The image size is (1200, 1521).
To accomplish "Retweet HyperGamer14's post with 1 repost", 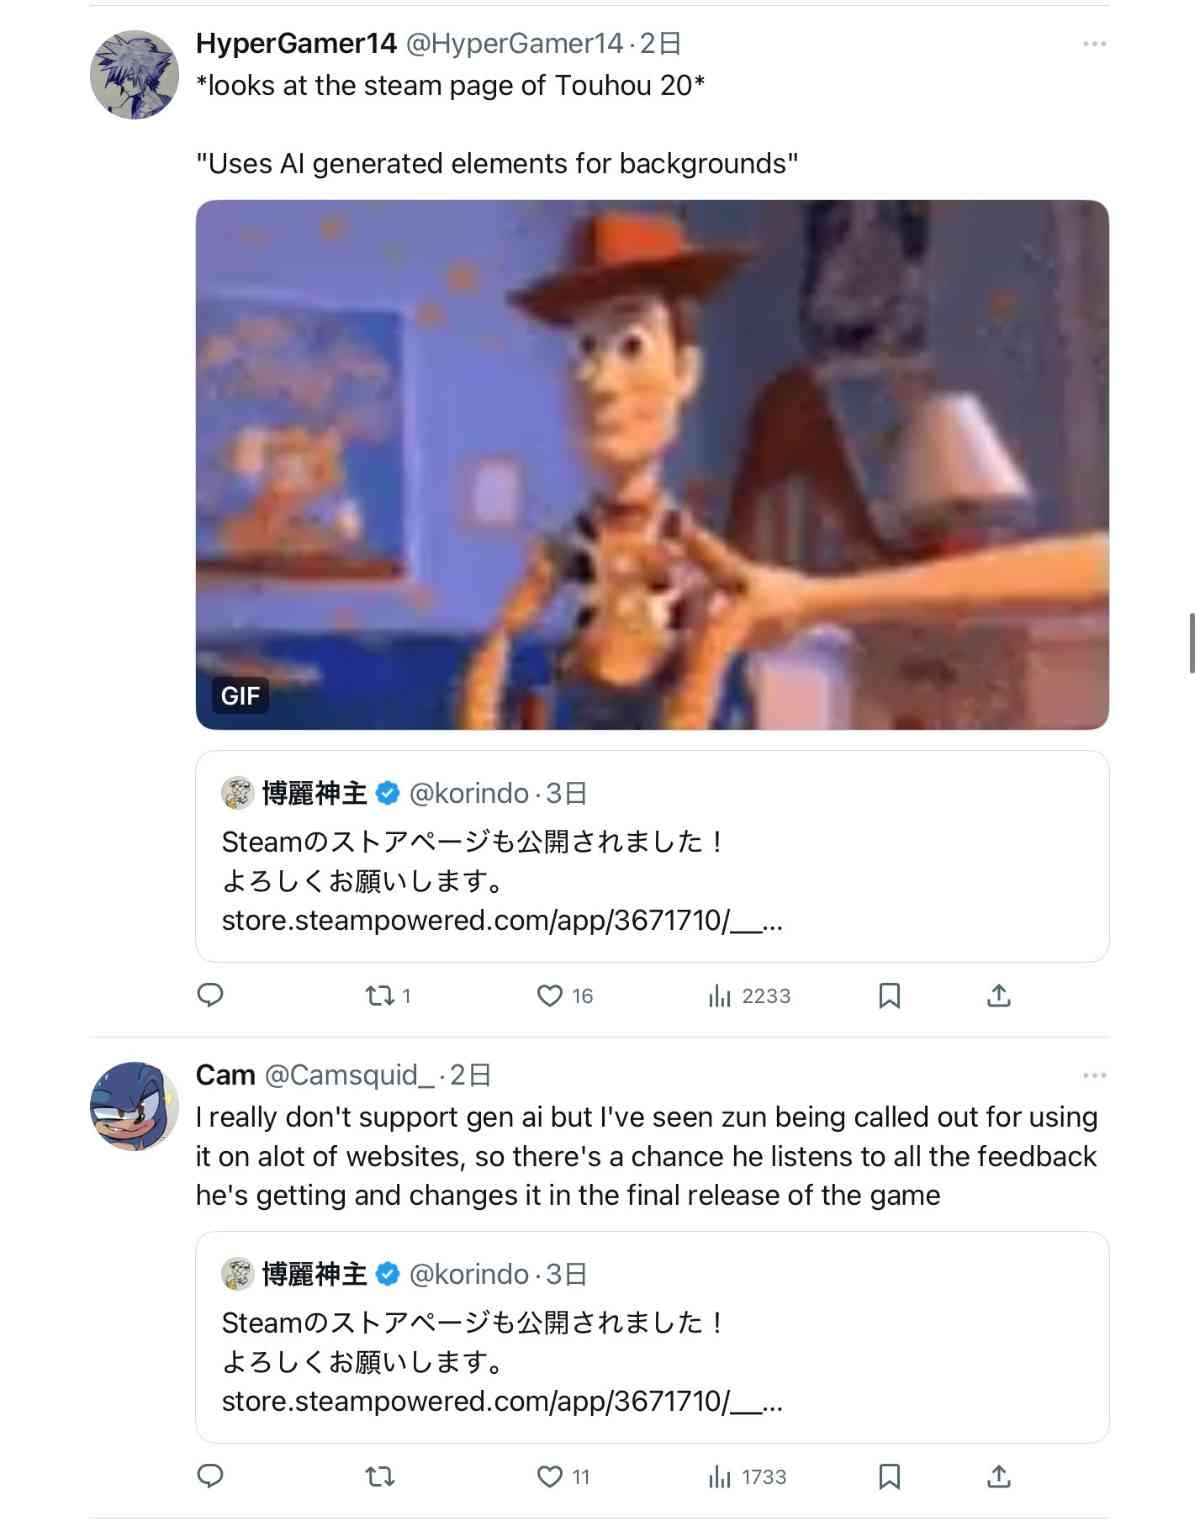I will (388, 995).
